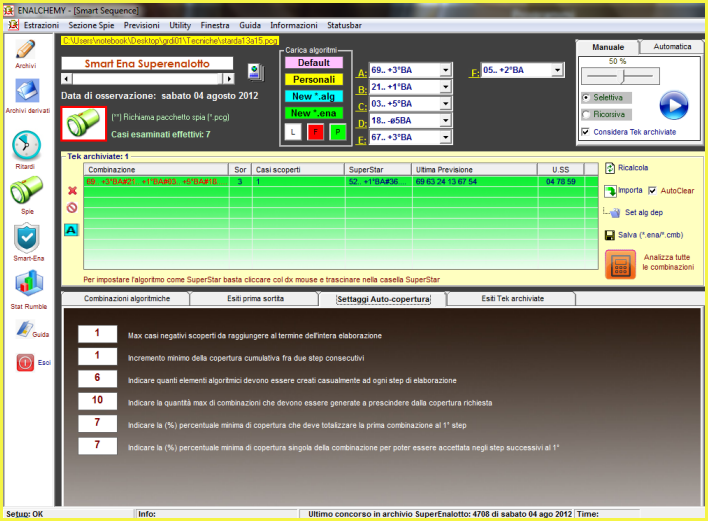Screen dimensions: 708x521
Task: Open the Finestra menu
Action: [215, 25]
